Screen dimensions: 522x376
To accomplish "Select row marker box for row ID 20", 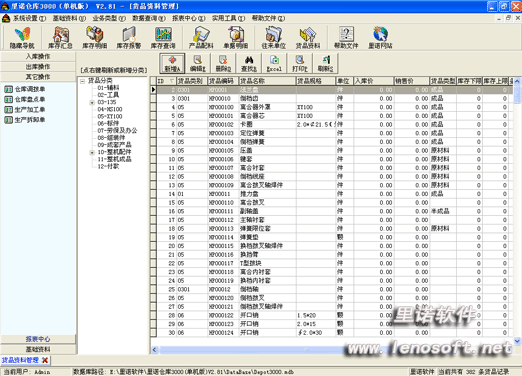I will 153,246.
